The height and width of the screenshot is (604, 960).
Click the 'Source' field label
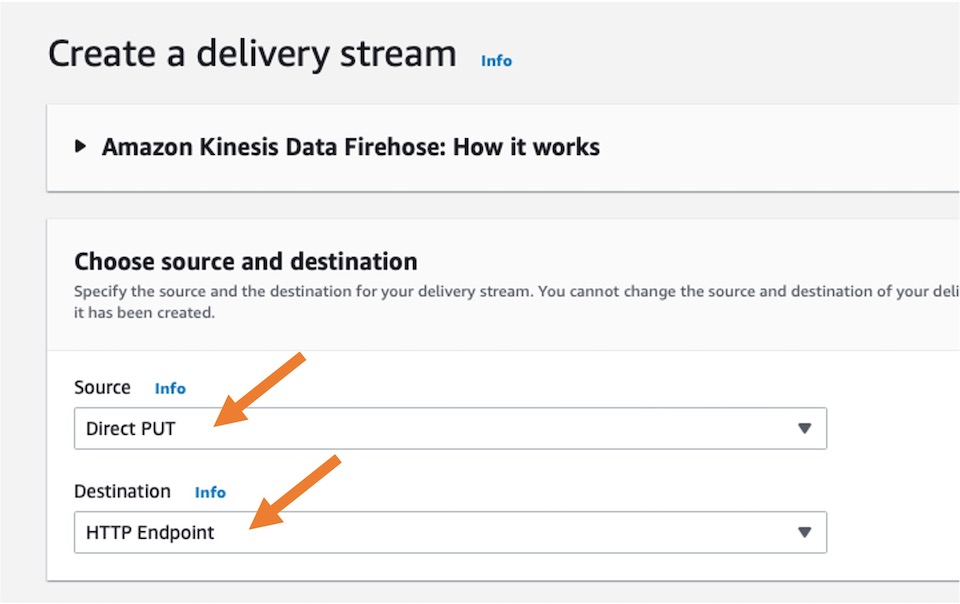click(102, 387)
